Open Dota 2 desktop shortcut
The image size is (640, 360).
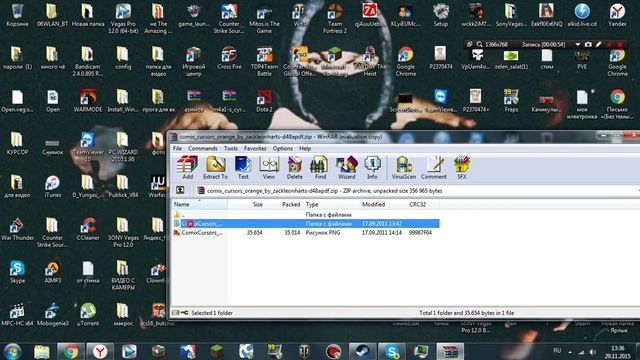[264, 100]
